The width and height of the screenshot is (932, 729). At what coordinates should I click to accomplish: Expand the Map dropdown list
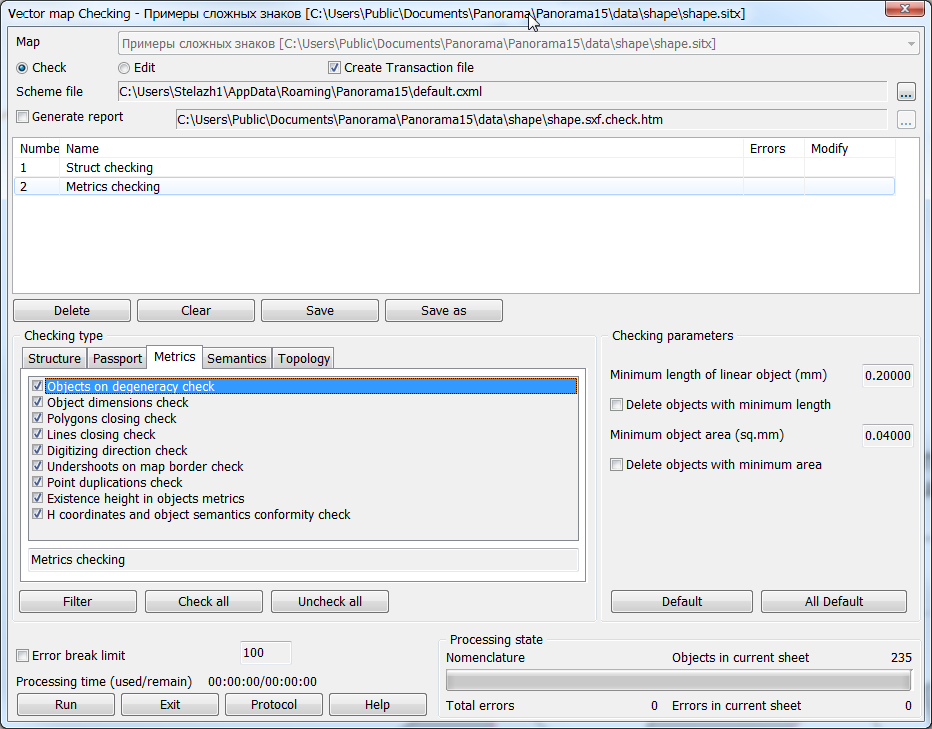[x=911, y=44]
